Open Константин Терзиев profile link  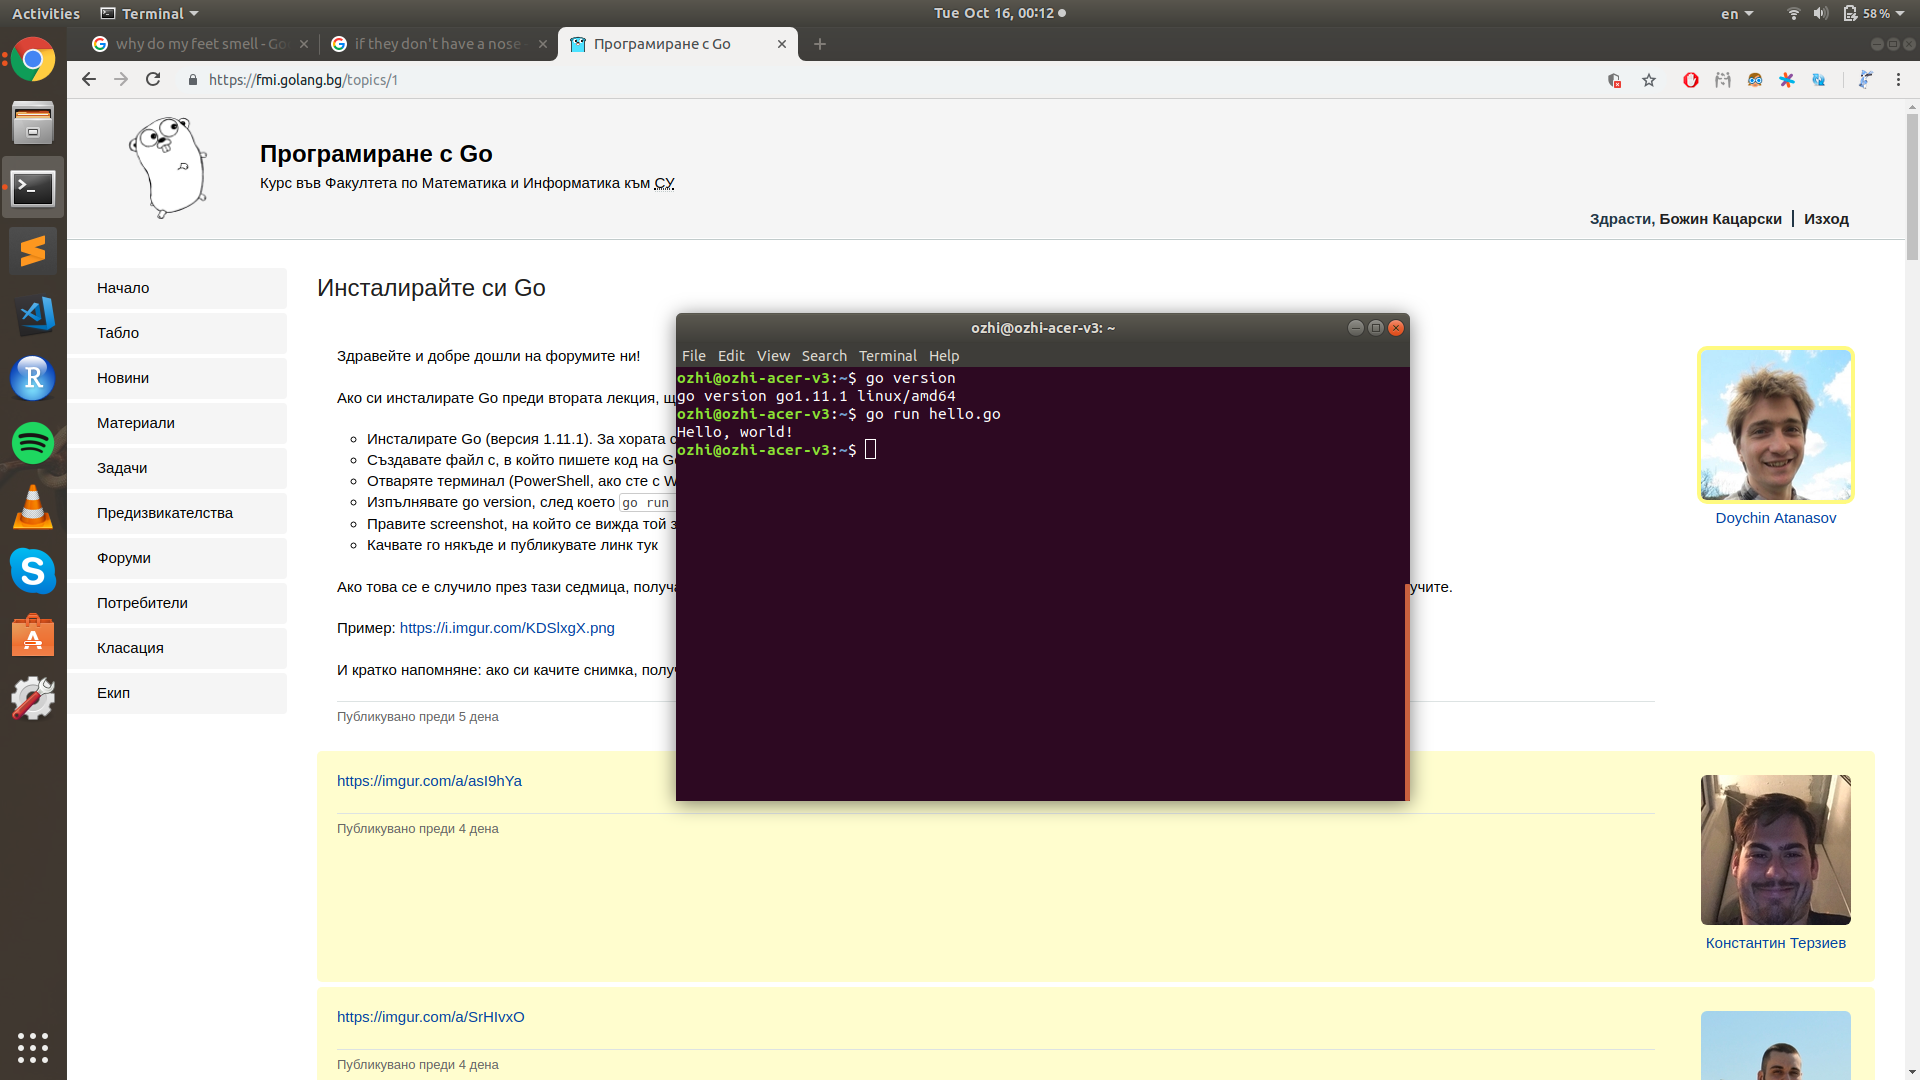coord(1775,943)
